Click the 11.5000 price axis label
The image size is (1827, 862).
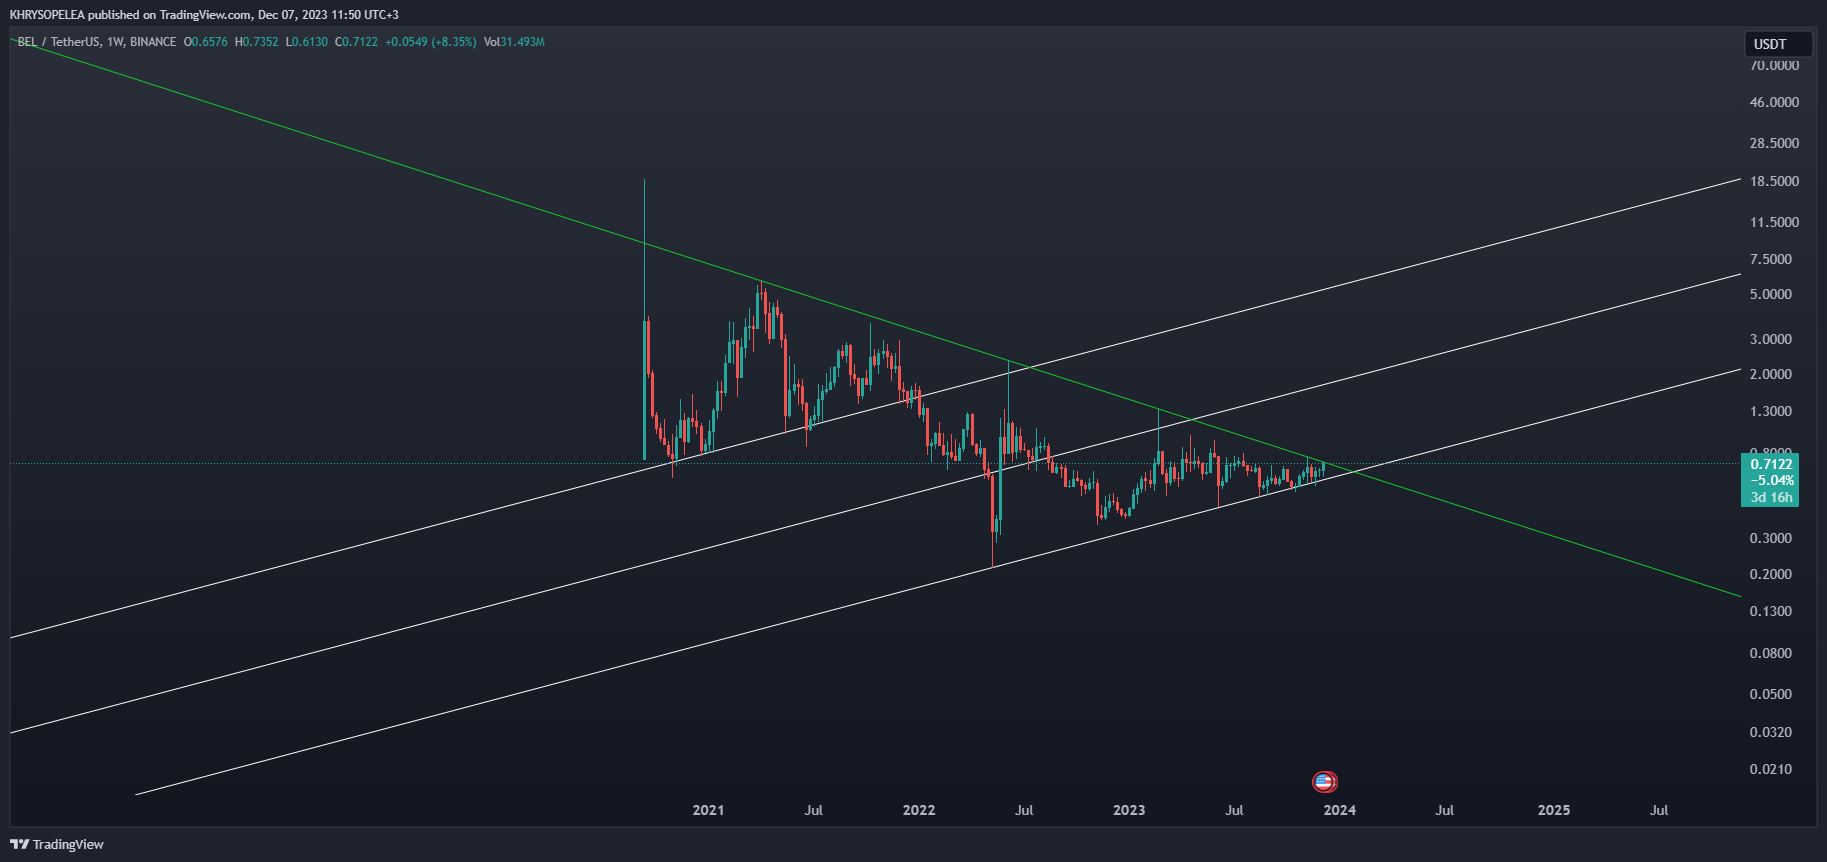[x=1774, y=222]
